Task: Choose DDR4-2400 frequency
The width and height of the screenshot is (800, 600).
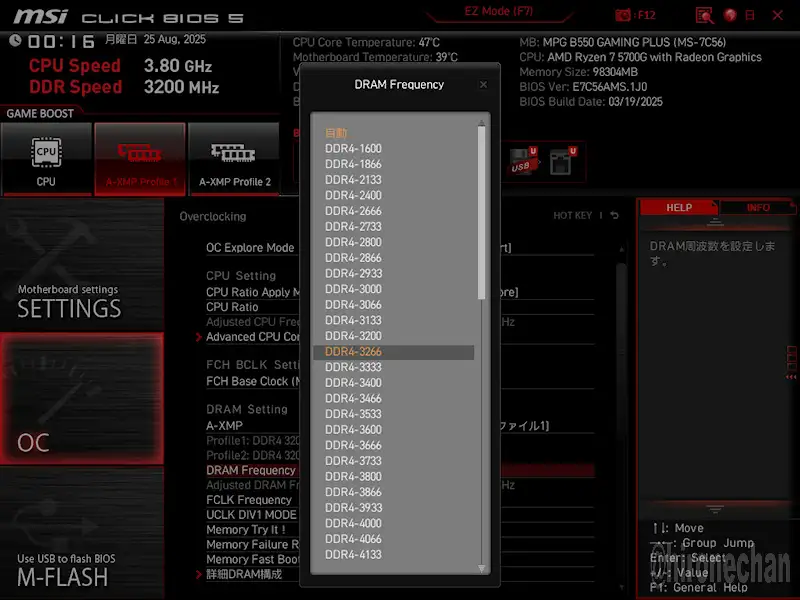Action: click(353, 195)
